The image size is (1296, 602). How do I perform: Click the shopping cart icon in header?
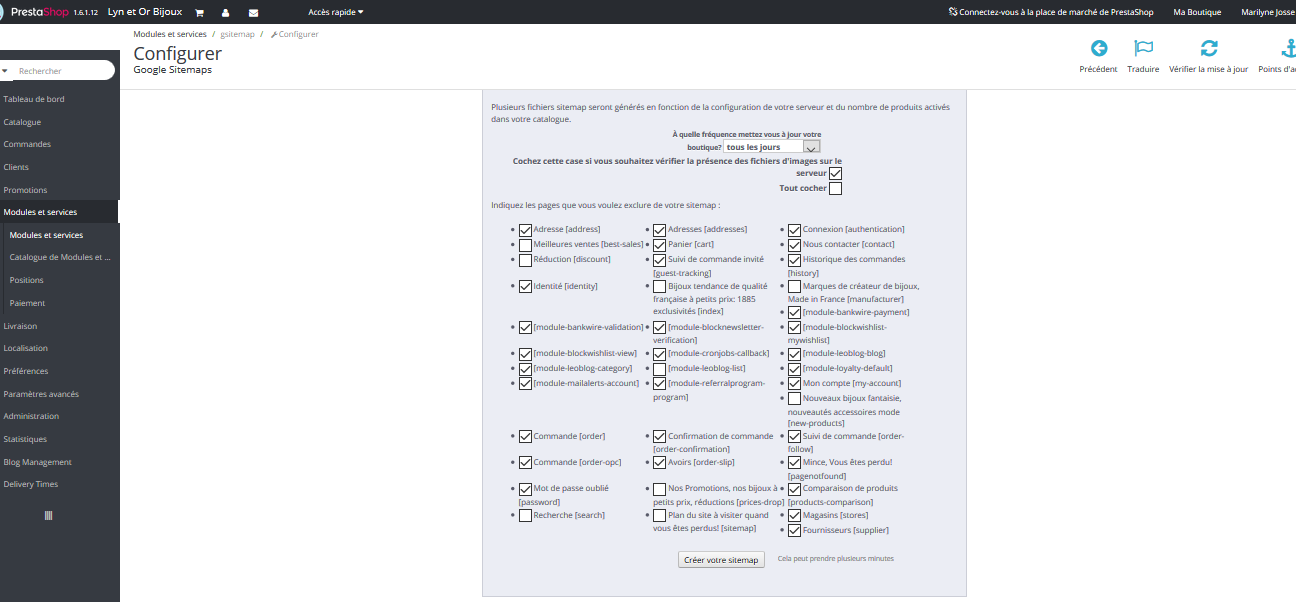coord(200,12)
